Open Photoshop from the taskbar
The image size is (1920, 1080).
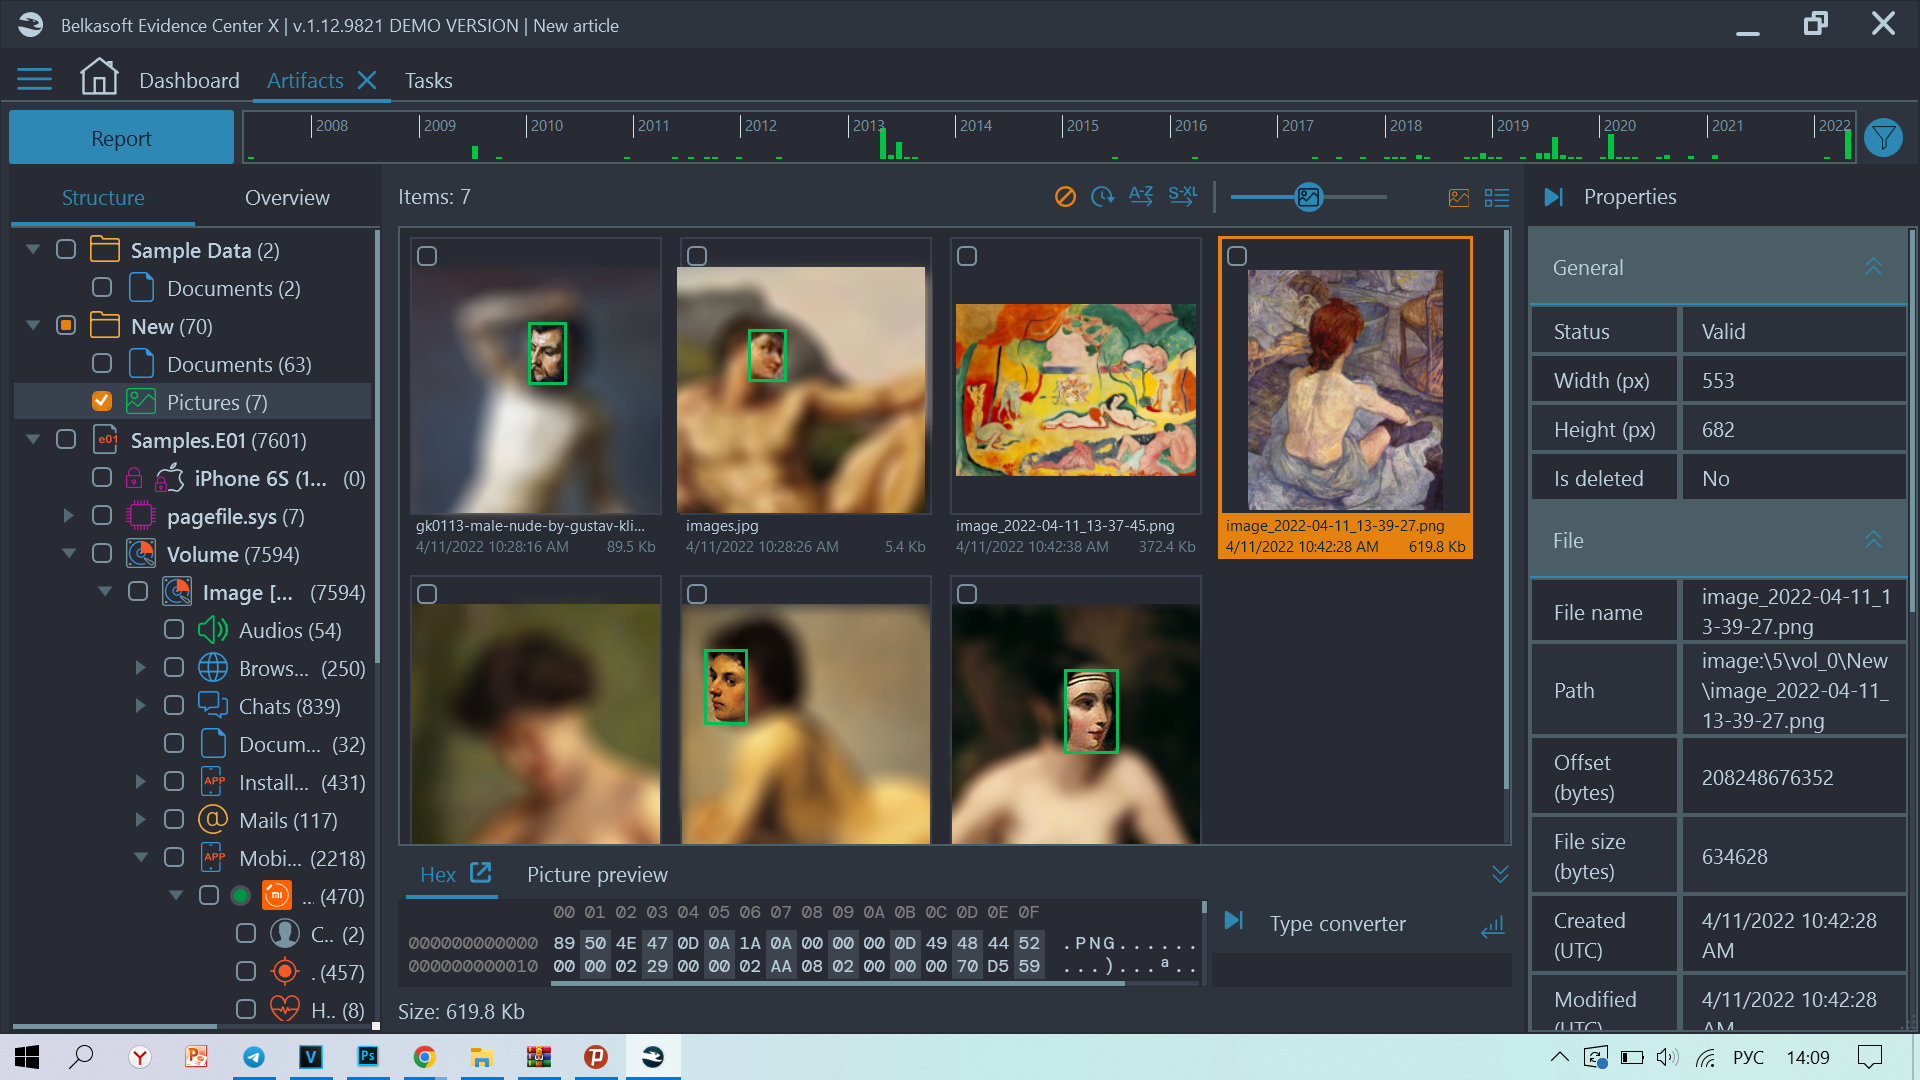[368, 1057]
